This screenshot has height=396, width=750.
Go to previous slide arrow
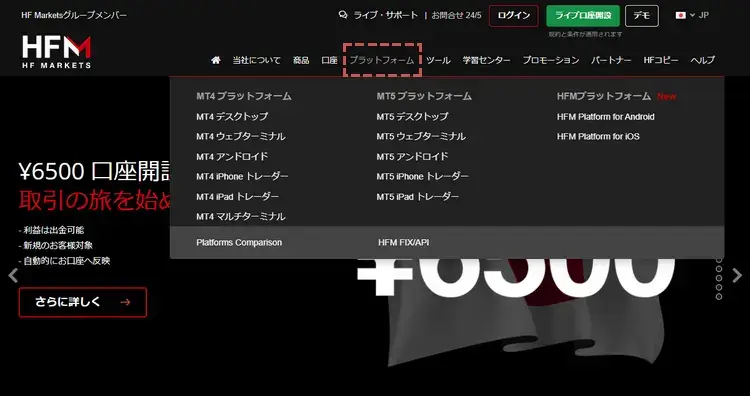coord(13,275)
